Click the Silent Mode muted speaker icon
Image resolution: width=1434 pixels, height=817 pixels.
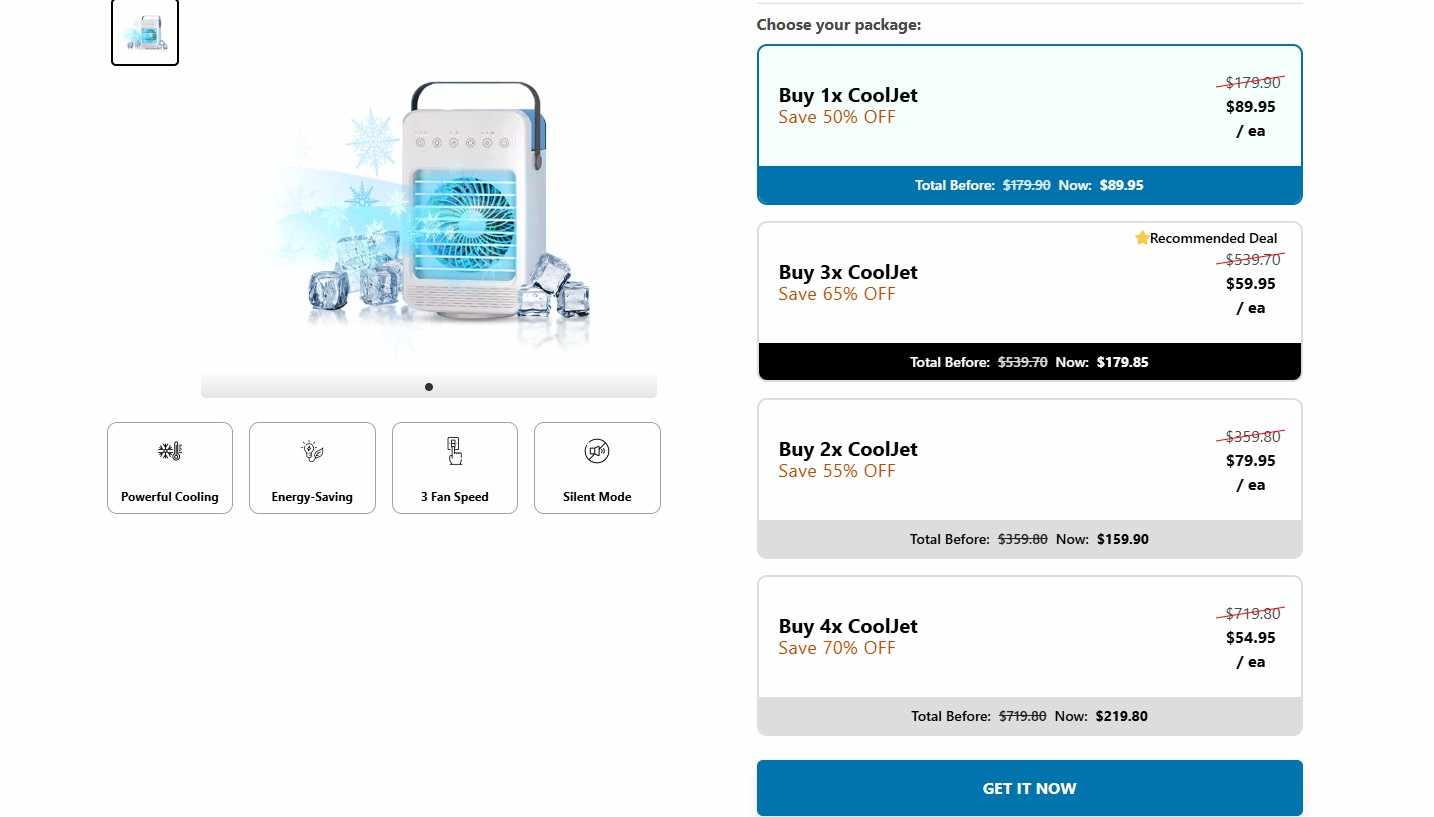(597, 451)
